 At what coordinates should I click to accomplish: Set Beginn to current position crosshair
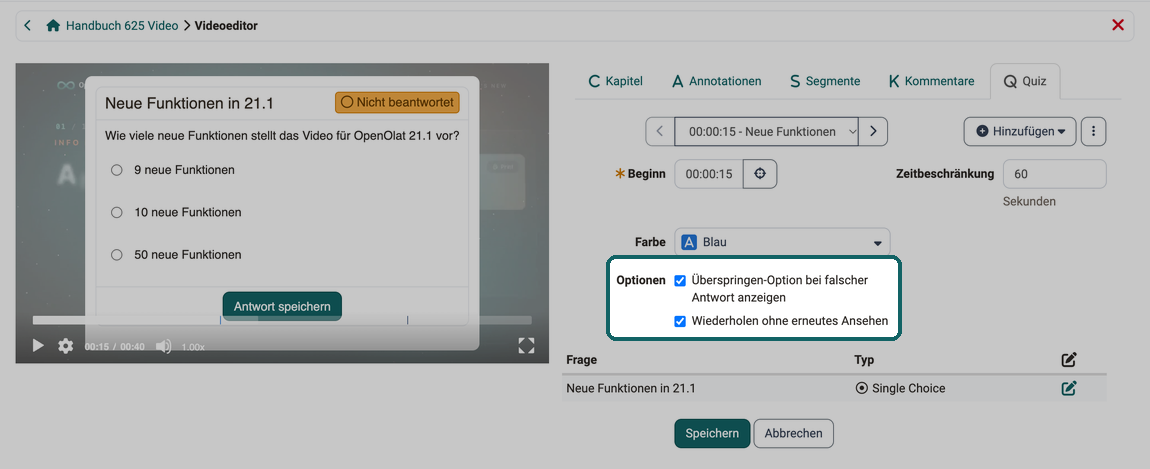pyautogui.click(x=760, y=174)
